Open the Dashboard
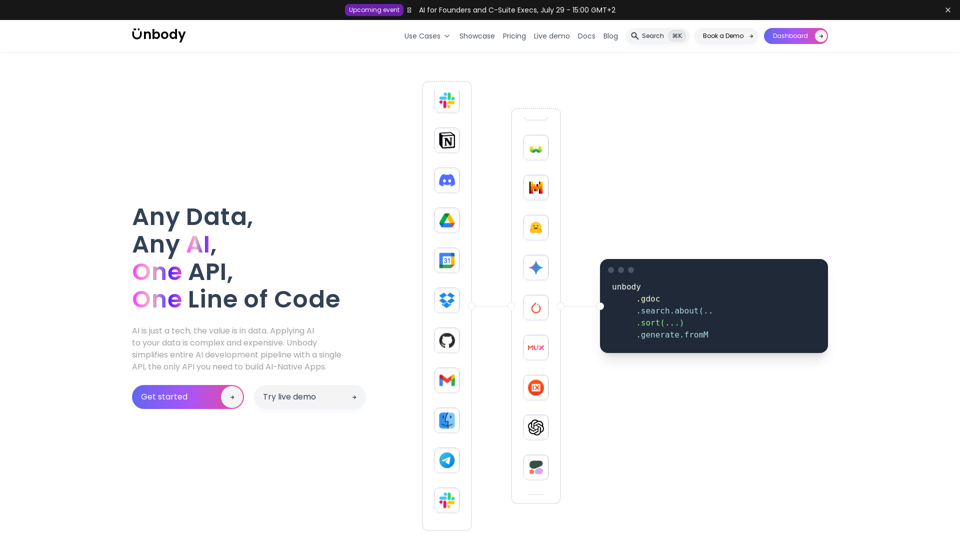Screen dimensions: 960x540 point(795,36)
